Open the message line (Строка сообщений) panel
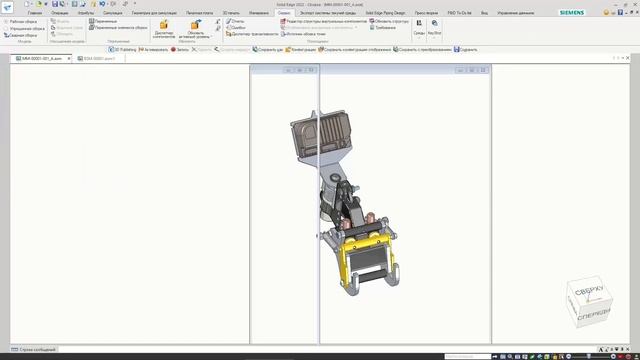Screen dimensions: 640x360 tap(33, 349)
